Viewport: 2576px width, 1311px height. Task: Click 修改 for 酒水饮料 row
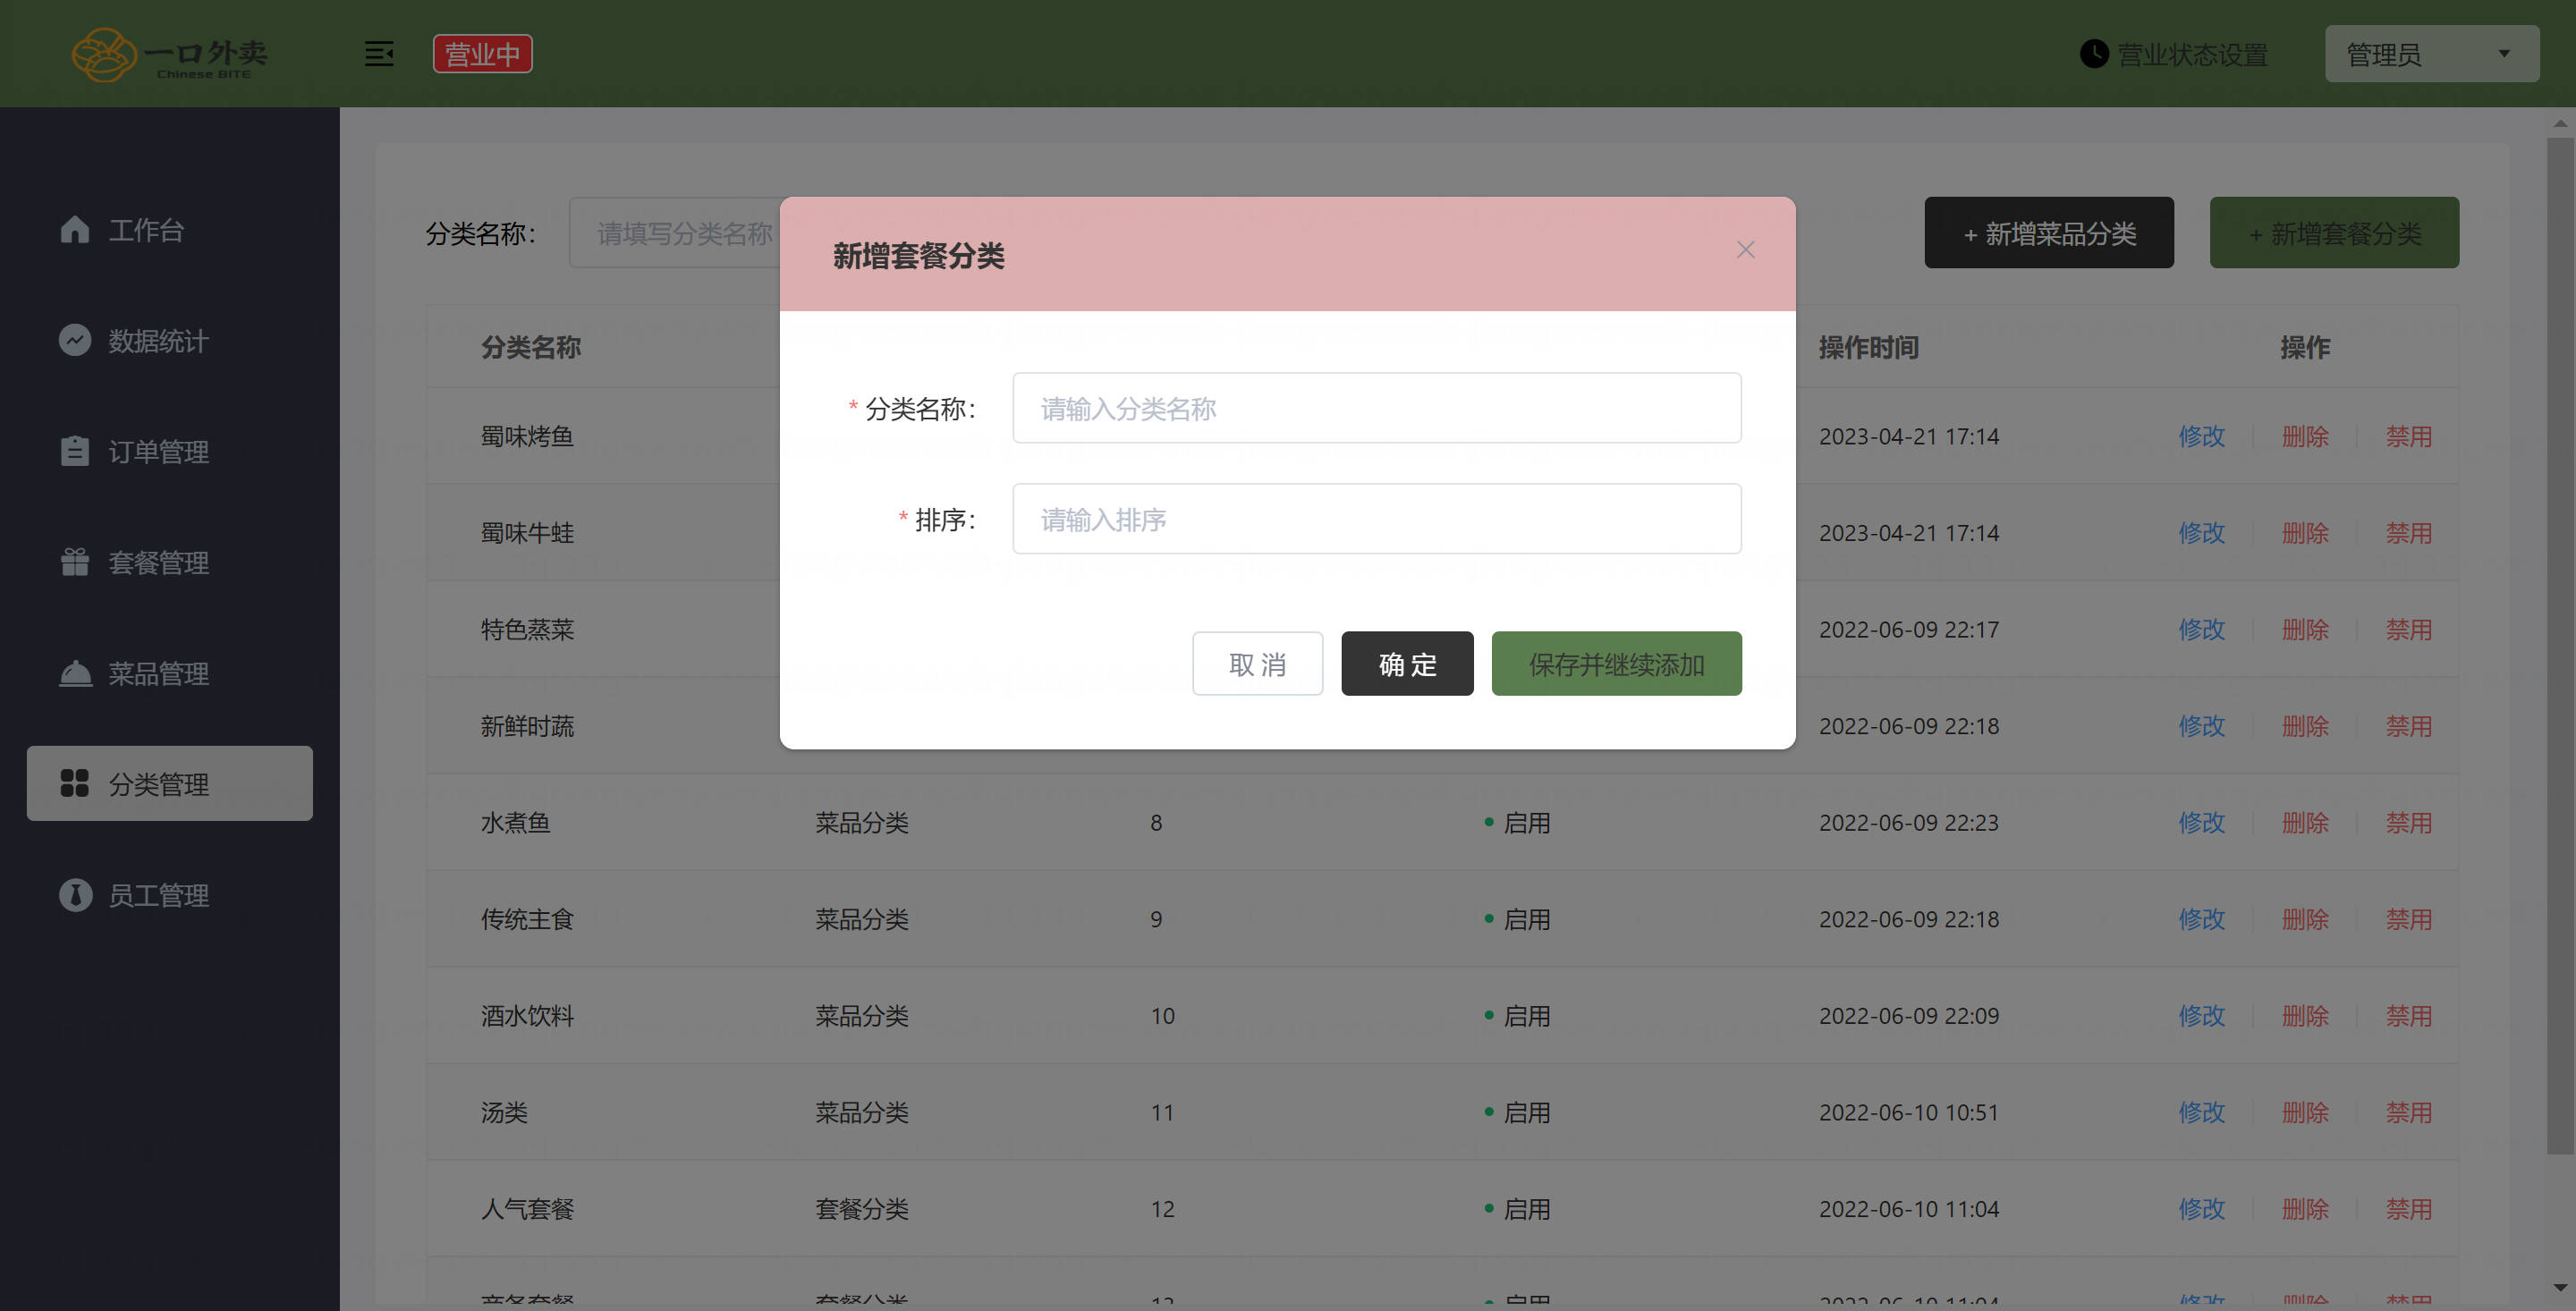coord(2201,1016)
